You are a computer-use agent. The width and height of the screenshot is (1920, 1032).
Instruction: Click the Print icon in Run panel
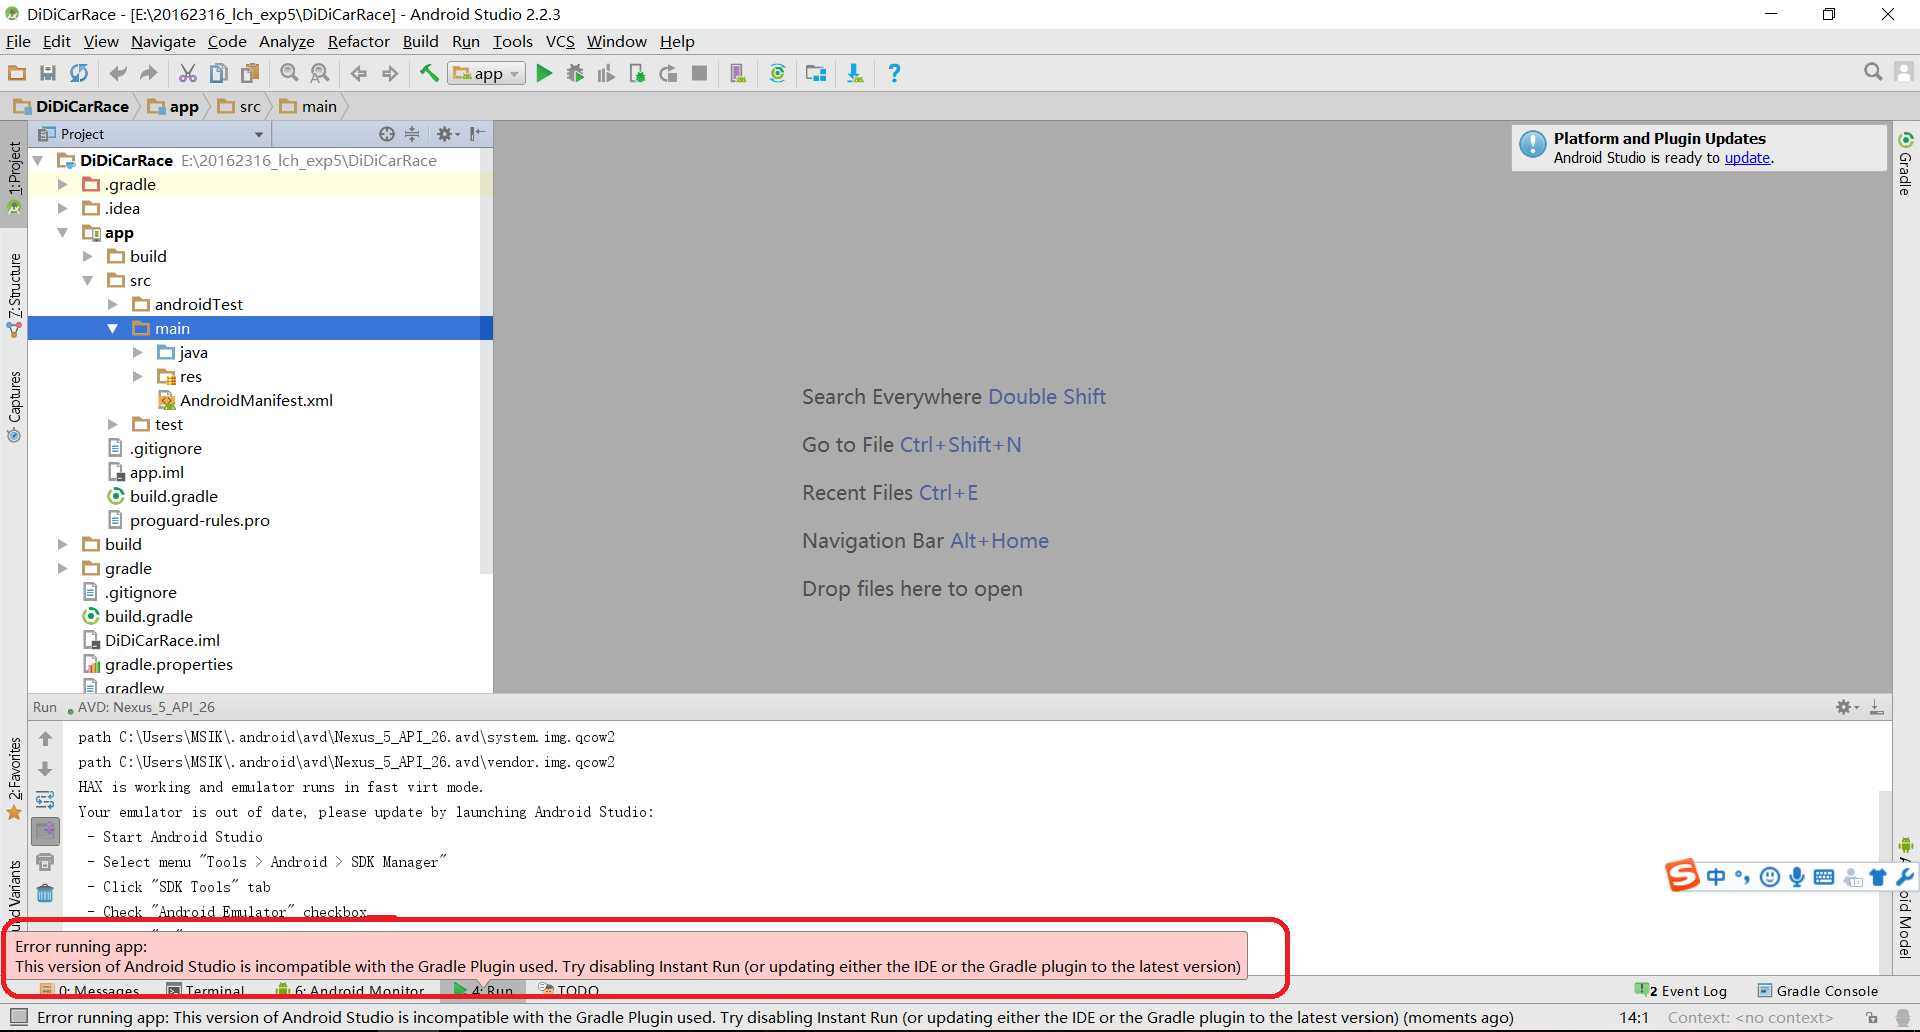tap(45, 862)
